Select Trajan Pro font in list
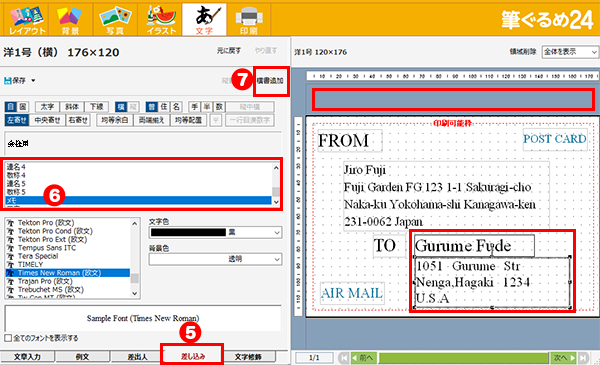The height and width of the screenshot is (365, 600). point(45,281)
